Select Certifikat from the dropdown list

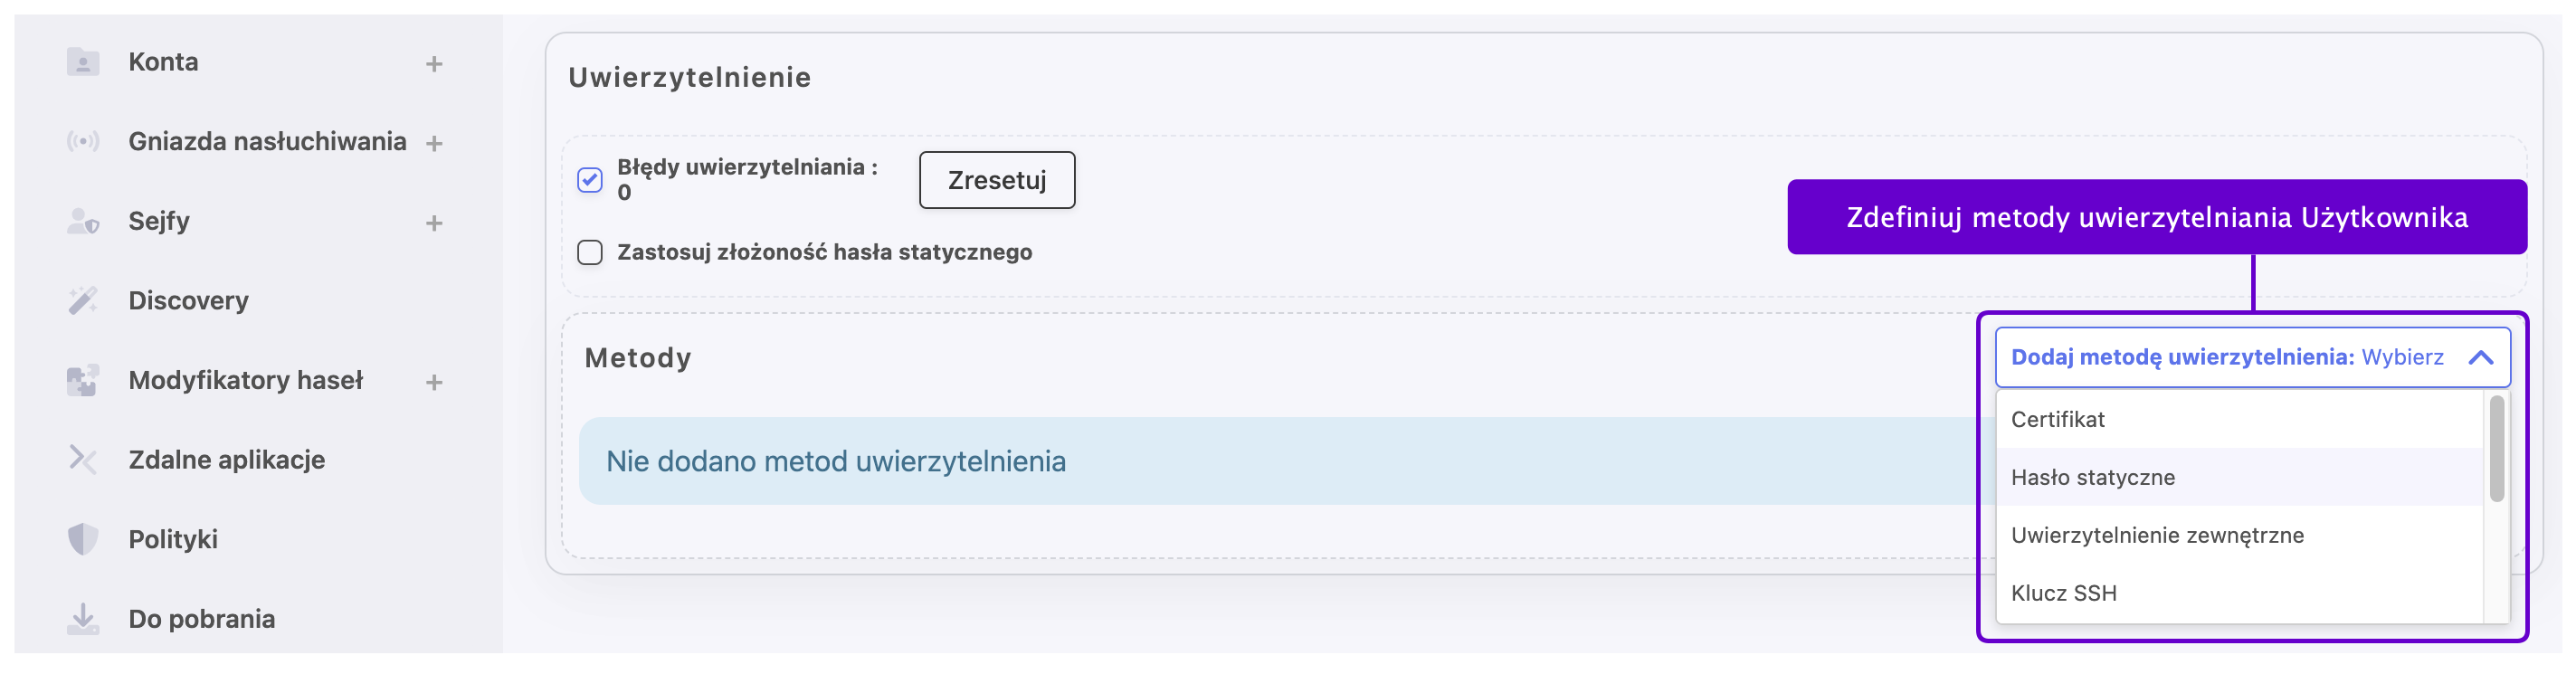click(x=2058, y=420)
